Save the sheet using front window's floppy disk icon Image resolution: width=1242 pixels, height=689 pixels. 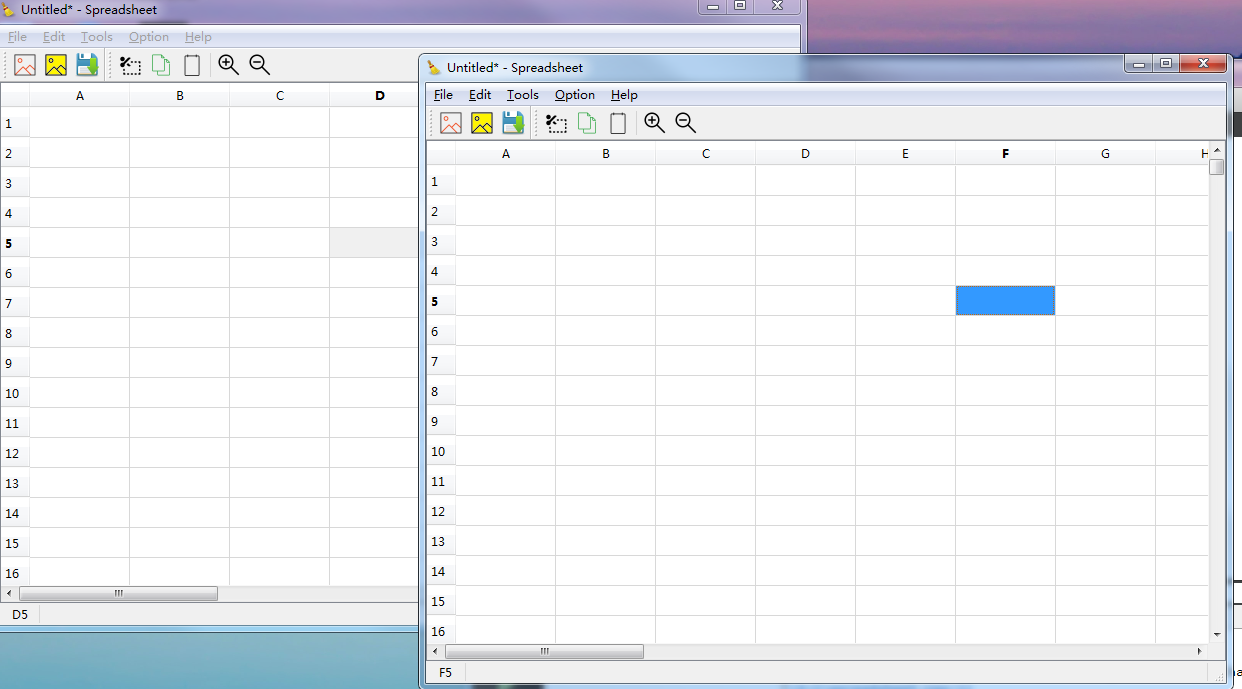click(513, 123)
